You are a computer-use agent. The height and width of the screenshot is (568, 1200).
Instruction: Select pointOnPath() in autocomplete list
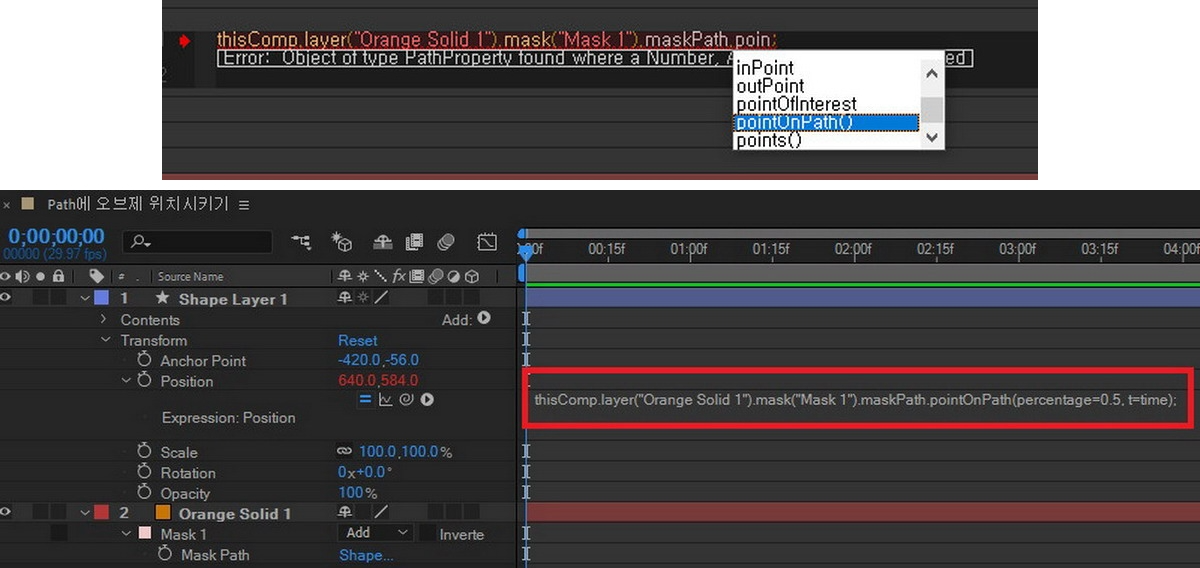826,122
